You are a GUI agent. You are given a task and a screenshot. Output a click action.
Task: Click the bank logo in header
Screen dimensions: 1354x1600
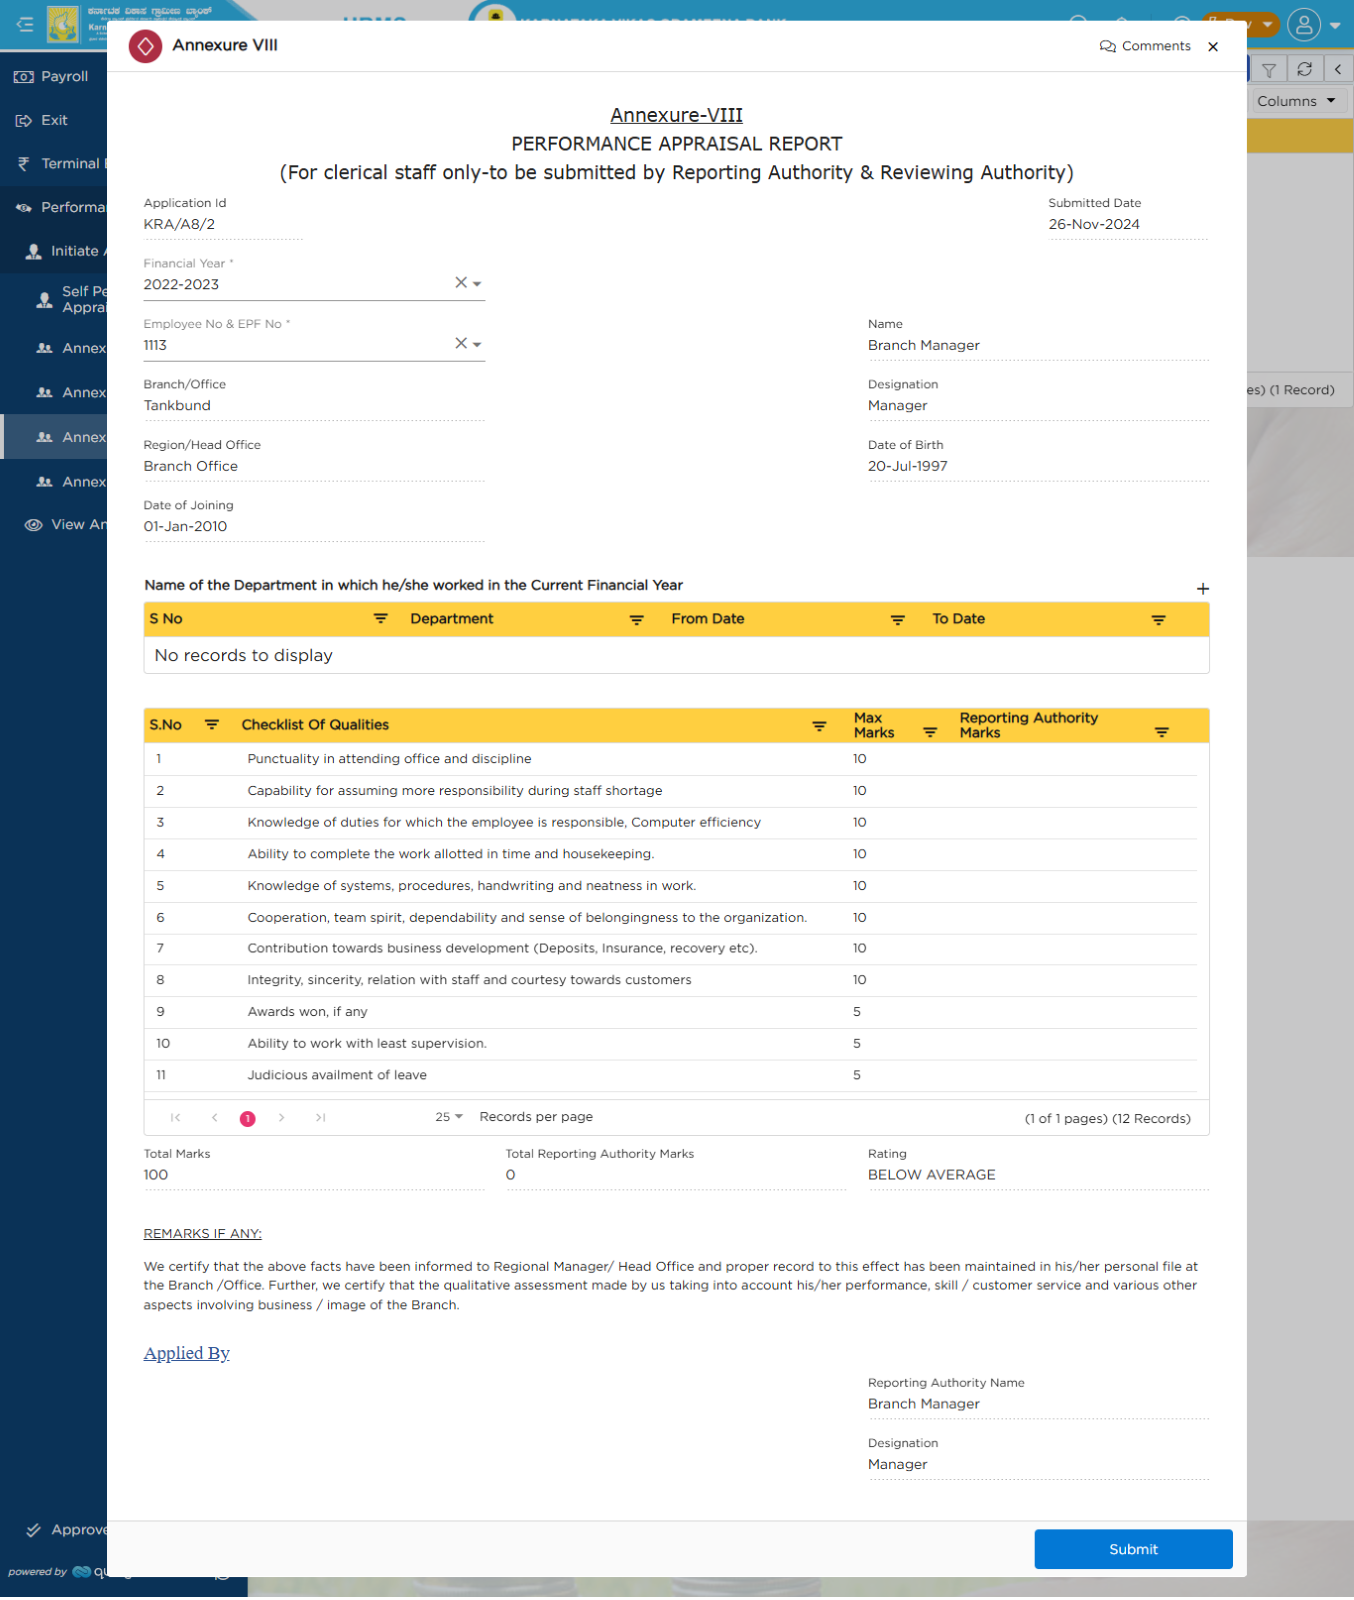[63, 24]
